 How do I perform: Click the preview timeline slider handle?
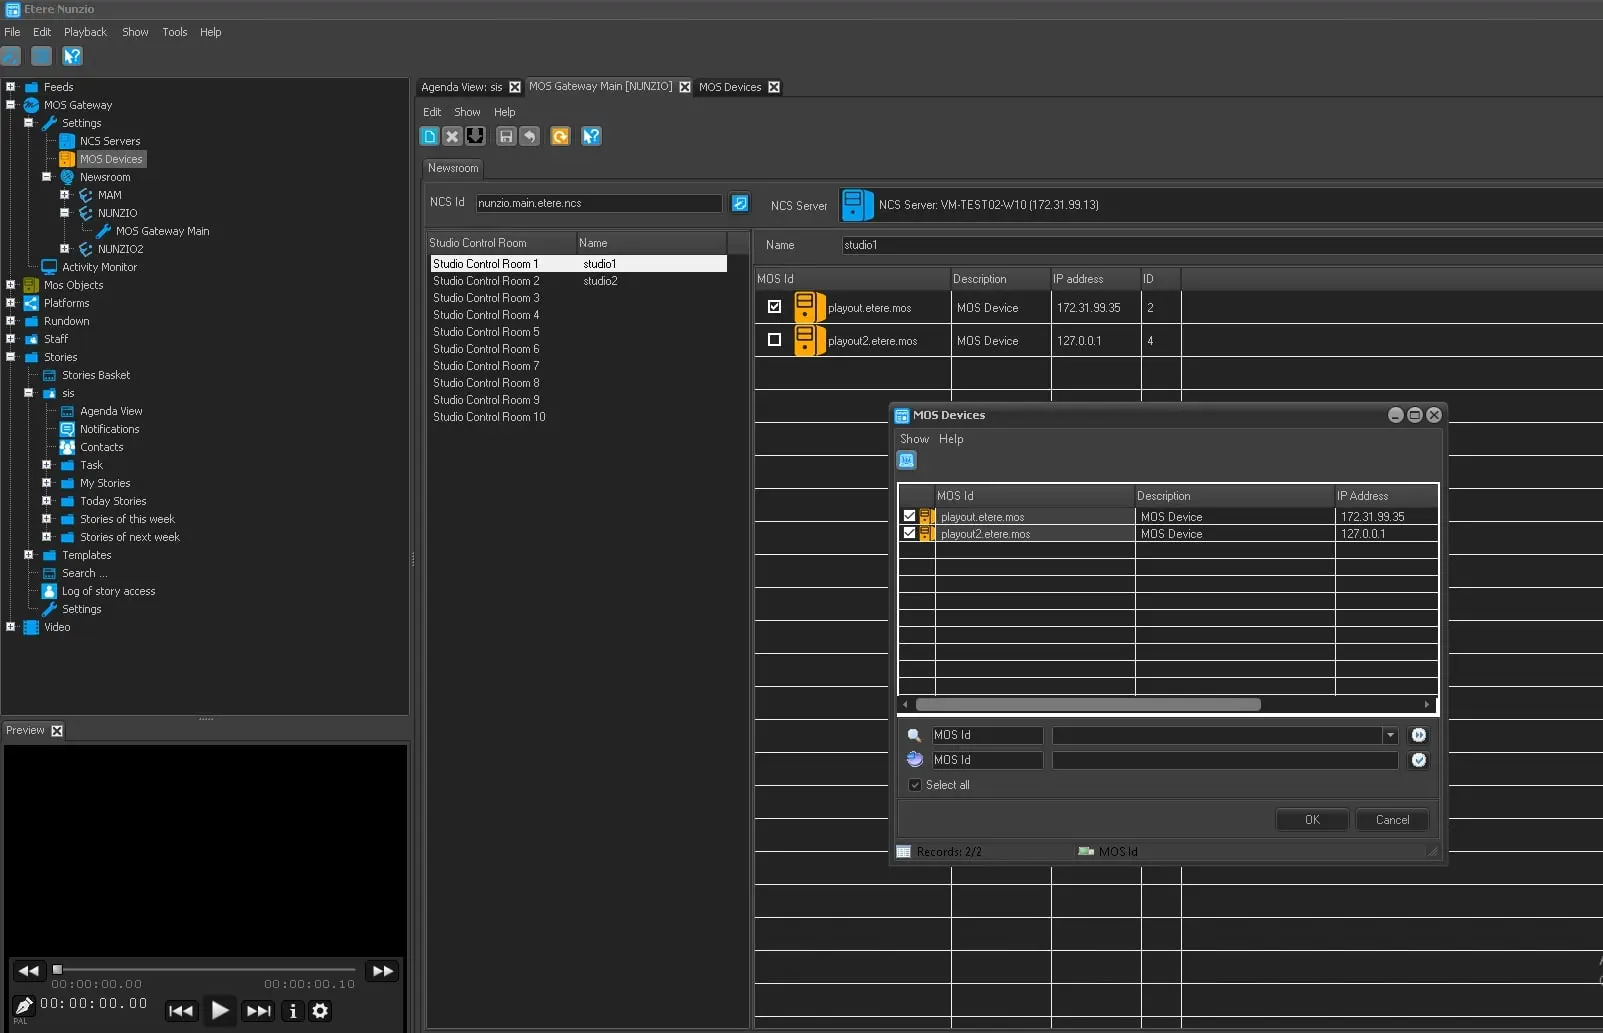pyautogui.click(x=58, y=969)
